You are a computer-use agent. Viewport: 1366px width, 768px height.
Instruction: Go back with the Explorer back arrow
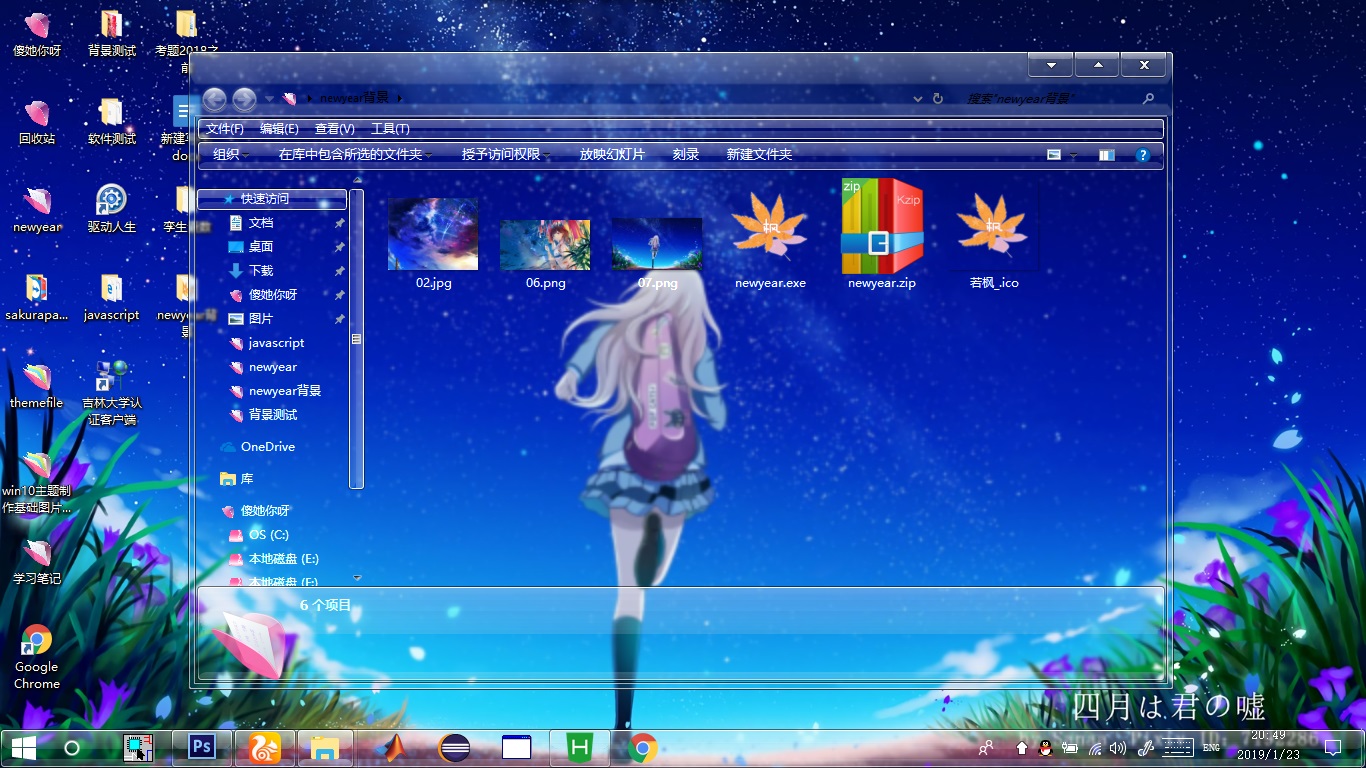[x=214, y=99]
